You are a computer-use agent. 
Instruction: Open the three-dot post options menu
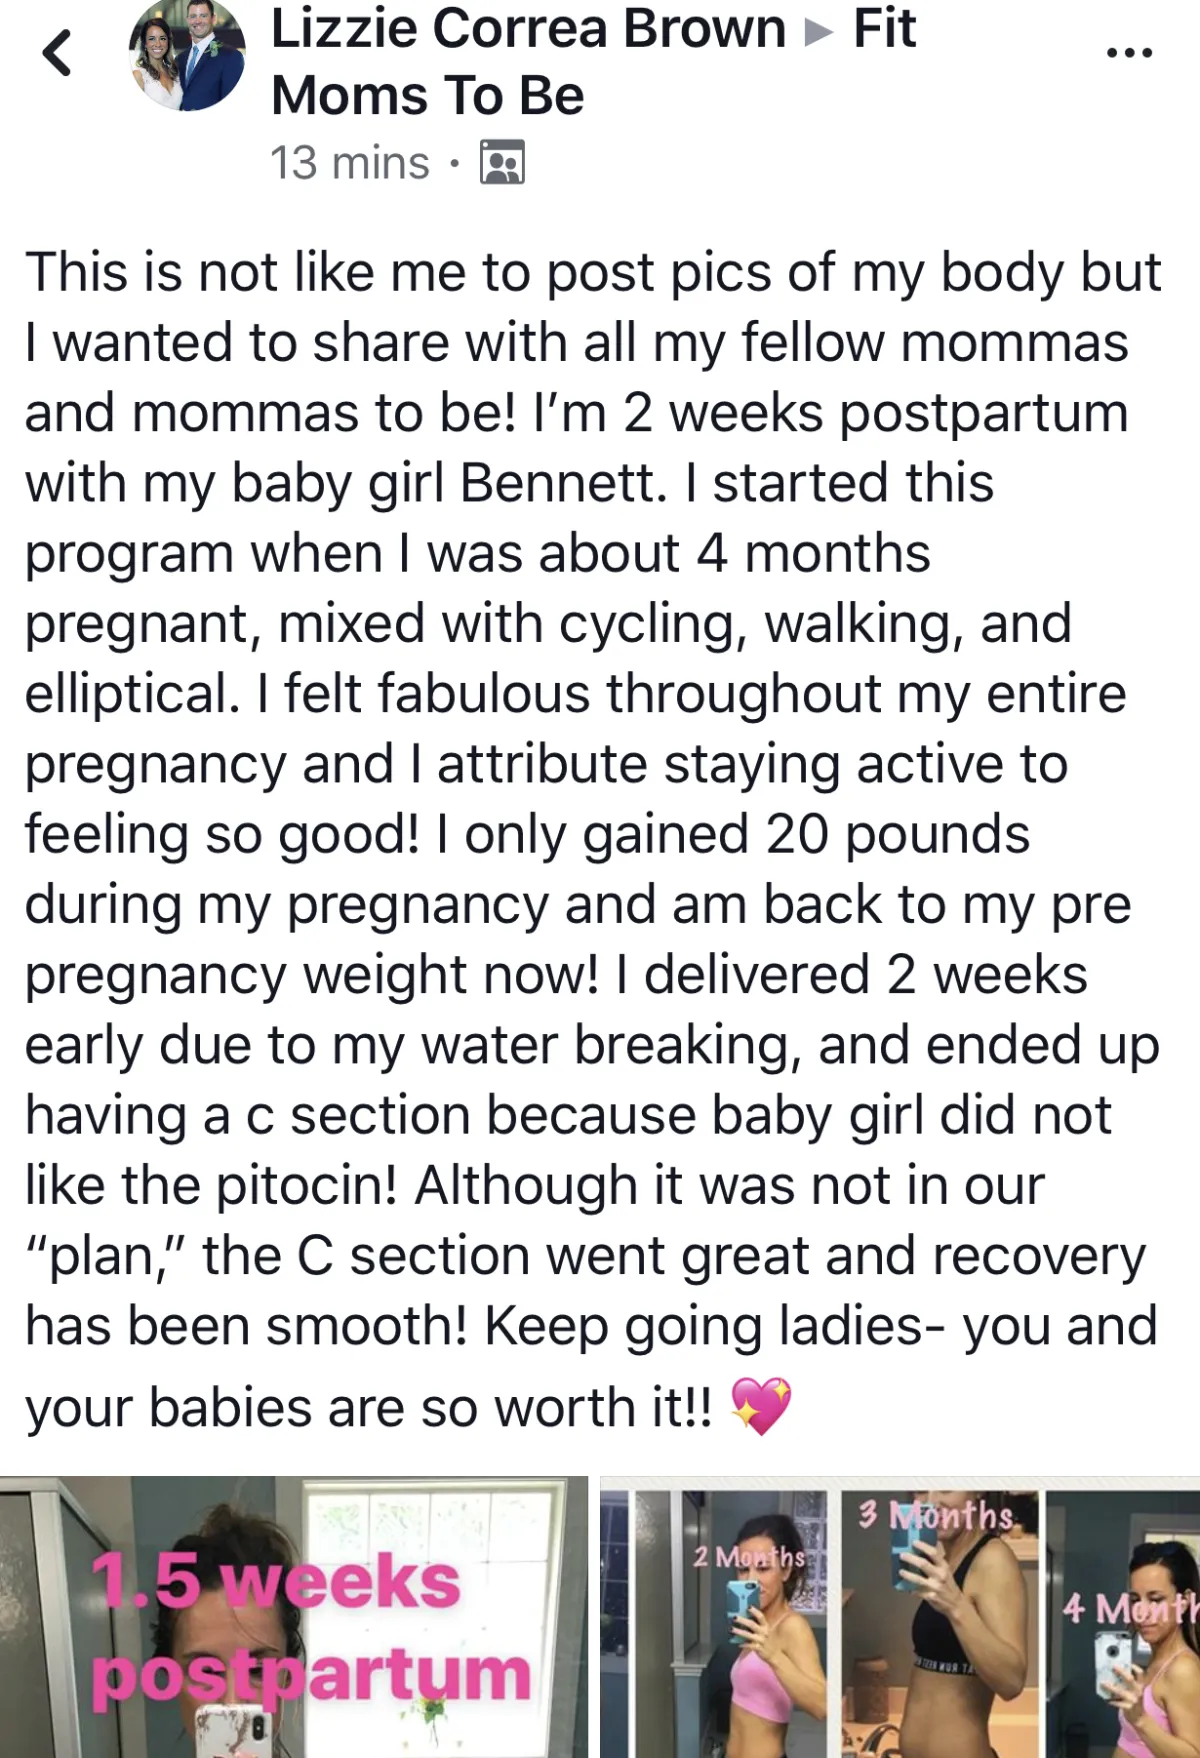coord(1129,53)
